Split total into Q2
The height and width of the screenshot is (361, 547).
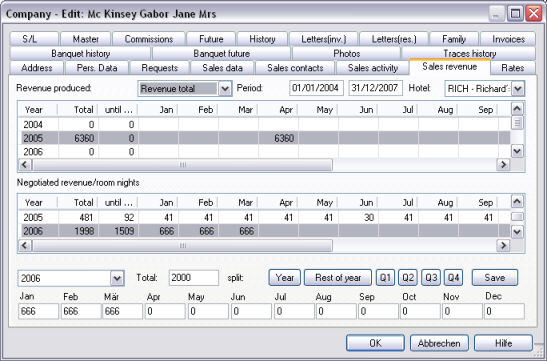(x=408, y=278)
